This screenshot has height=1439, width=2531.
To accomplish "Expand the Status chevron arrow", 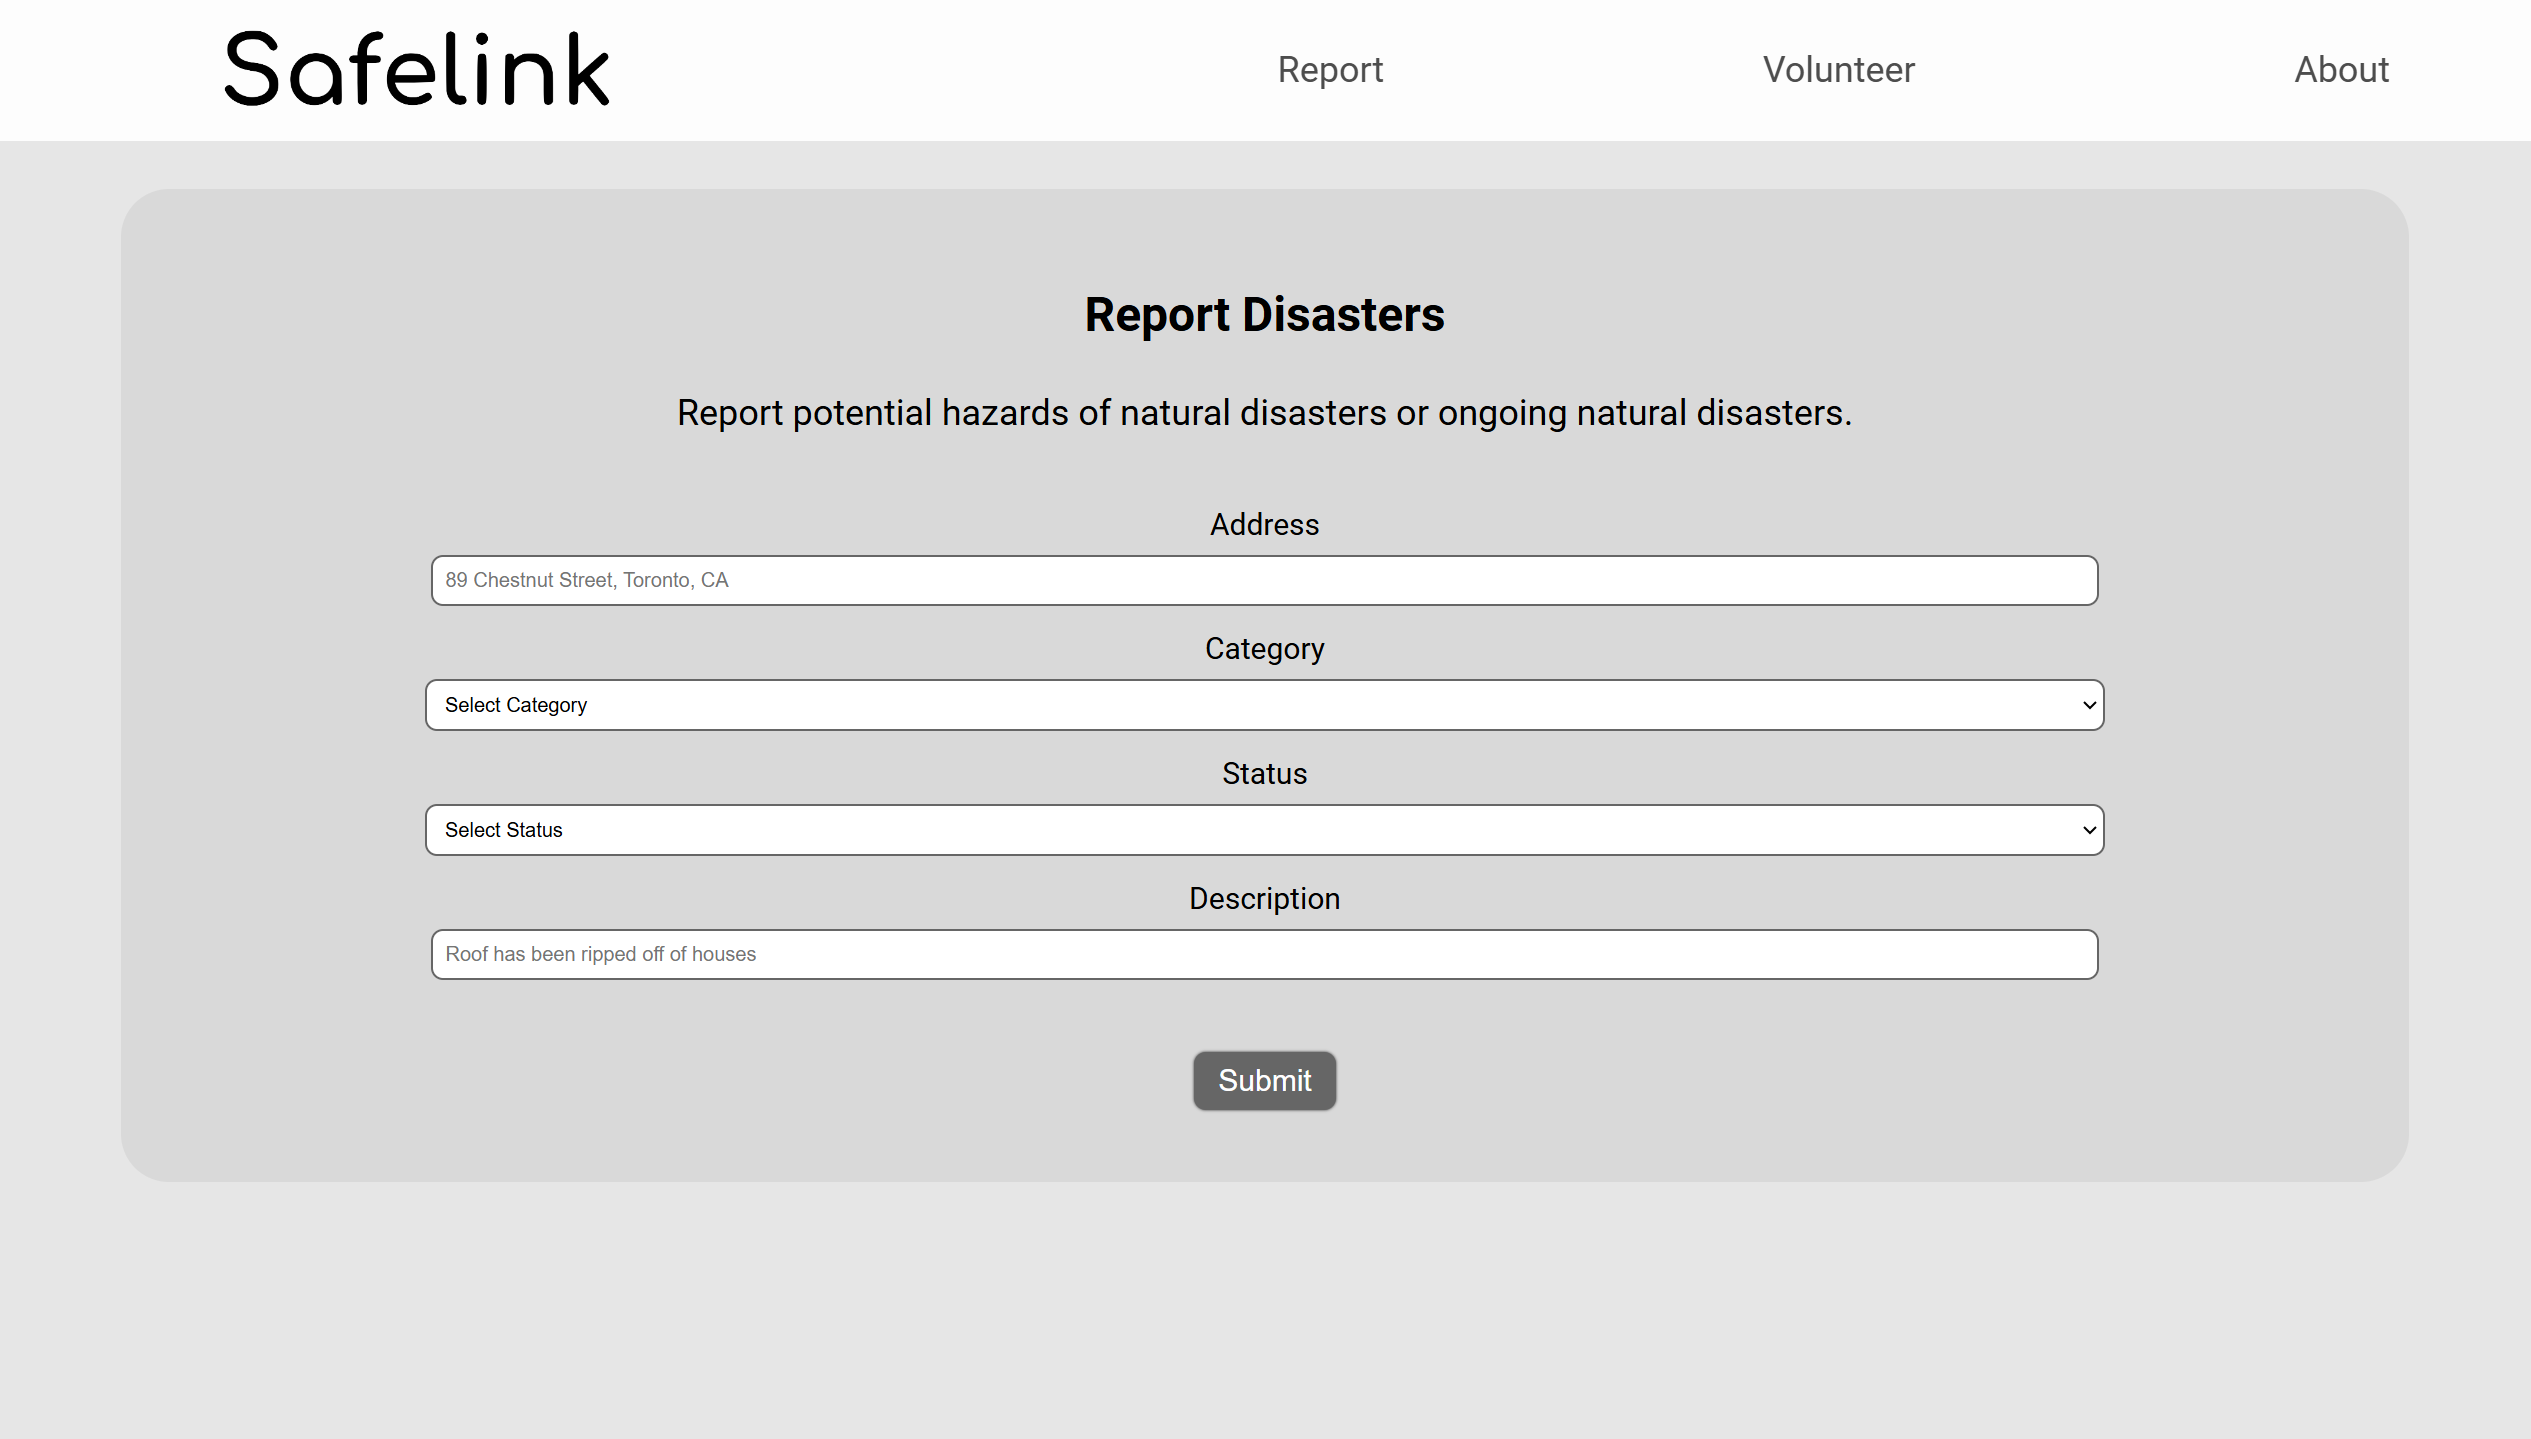I will coord(2088,829).
